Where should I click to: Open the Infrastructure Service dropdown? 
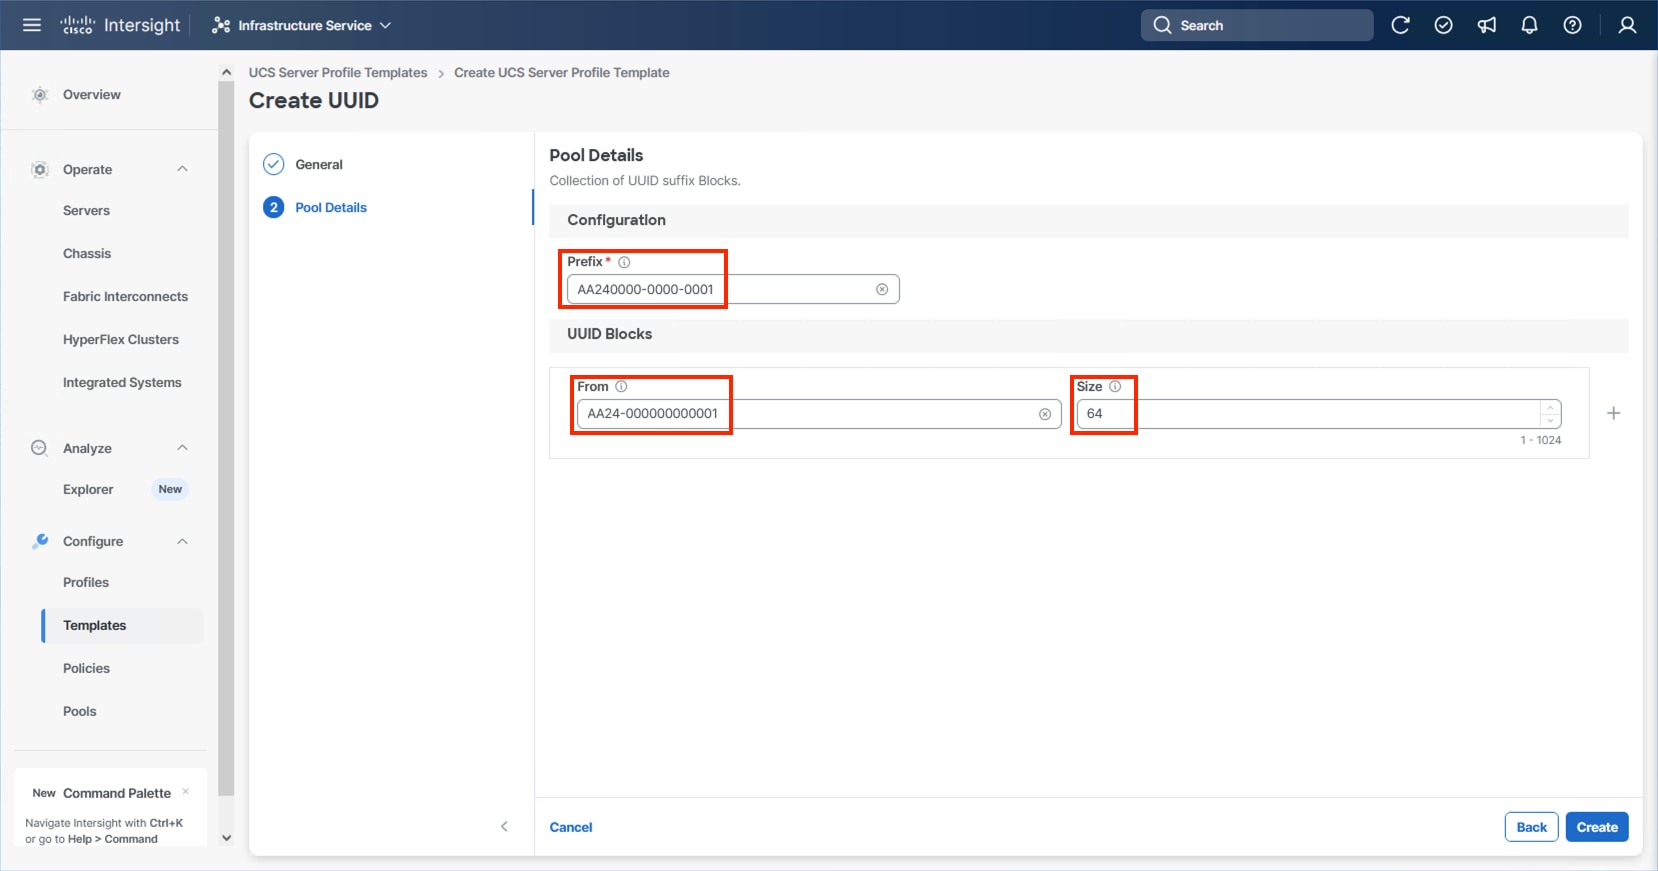pos(302,25)
